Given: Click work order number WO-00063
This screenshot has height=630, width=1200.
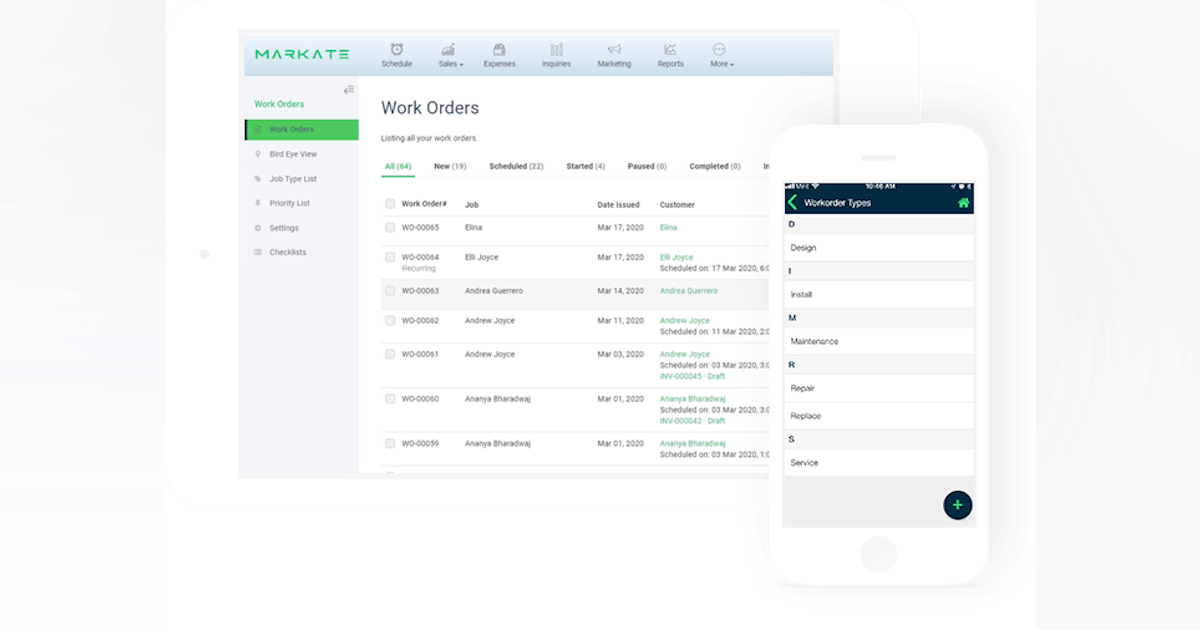Looking at the screenshot, I should point(420,291).
